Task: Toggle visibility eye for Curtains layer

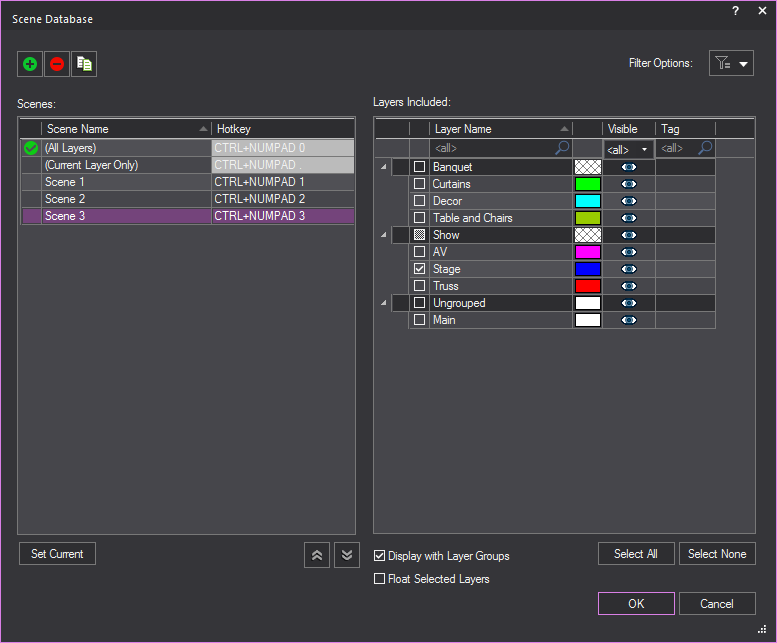Action: tap(629, 184)
